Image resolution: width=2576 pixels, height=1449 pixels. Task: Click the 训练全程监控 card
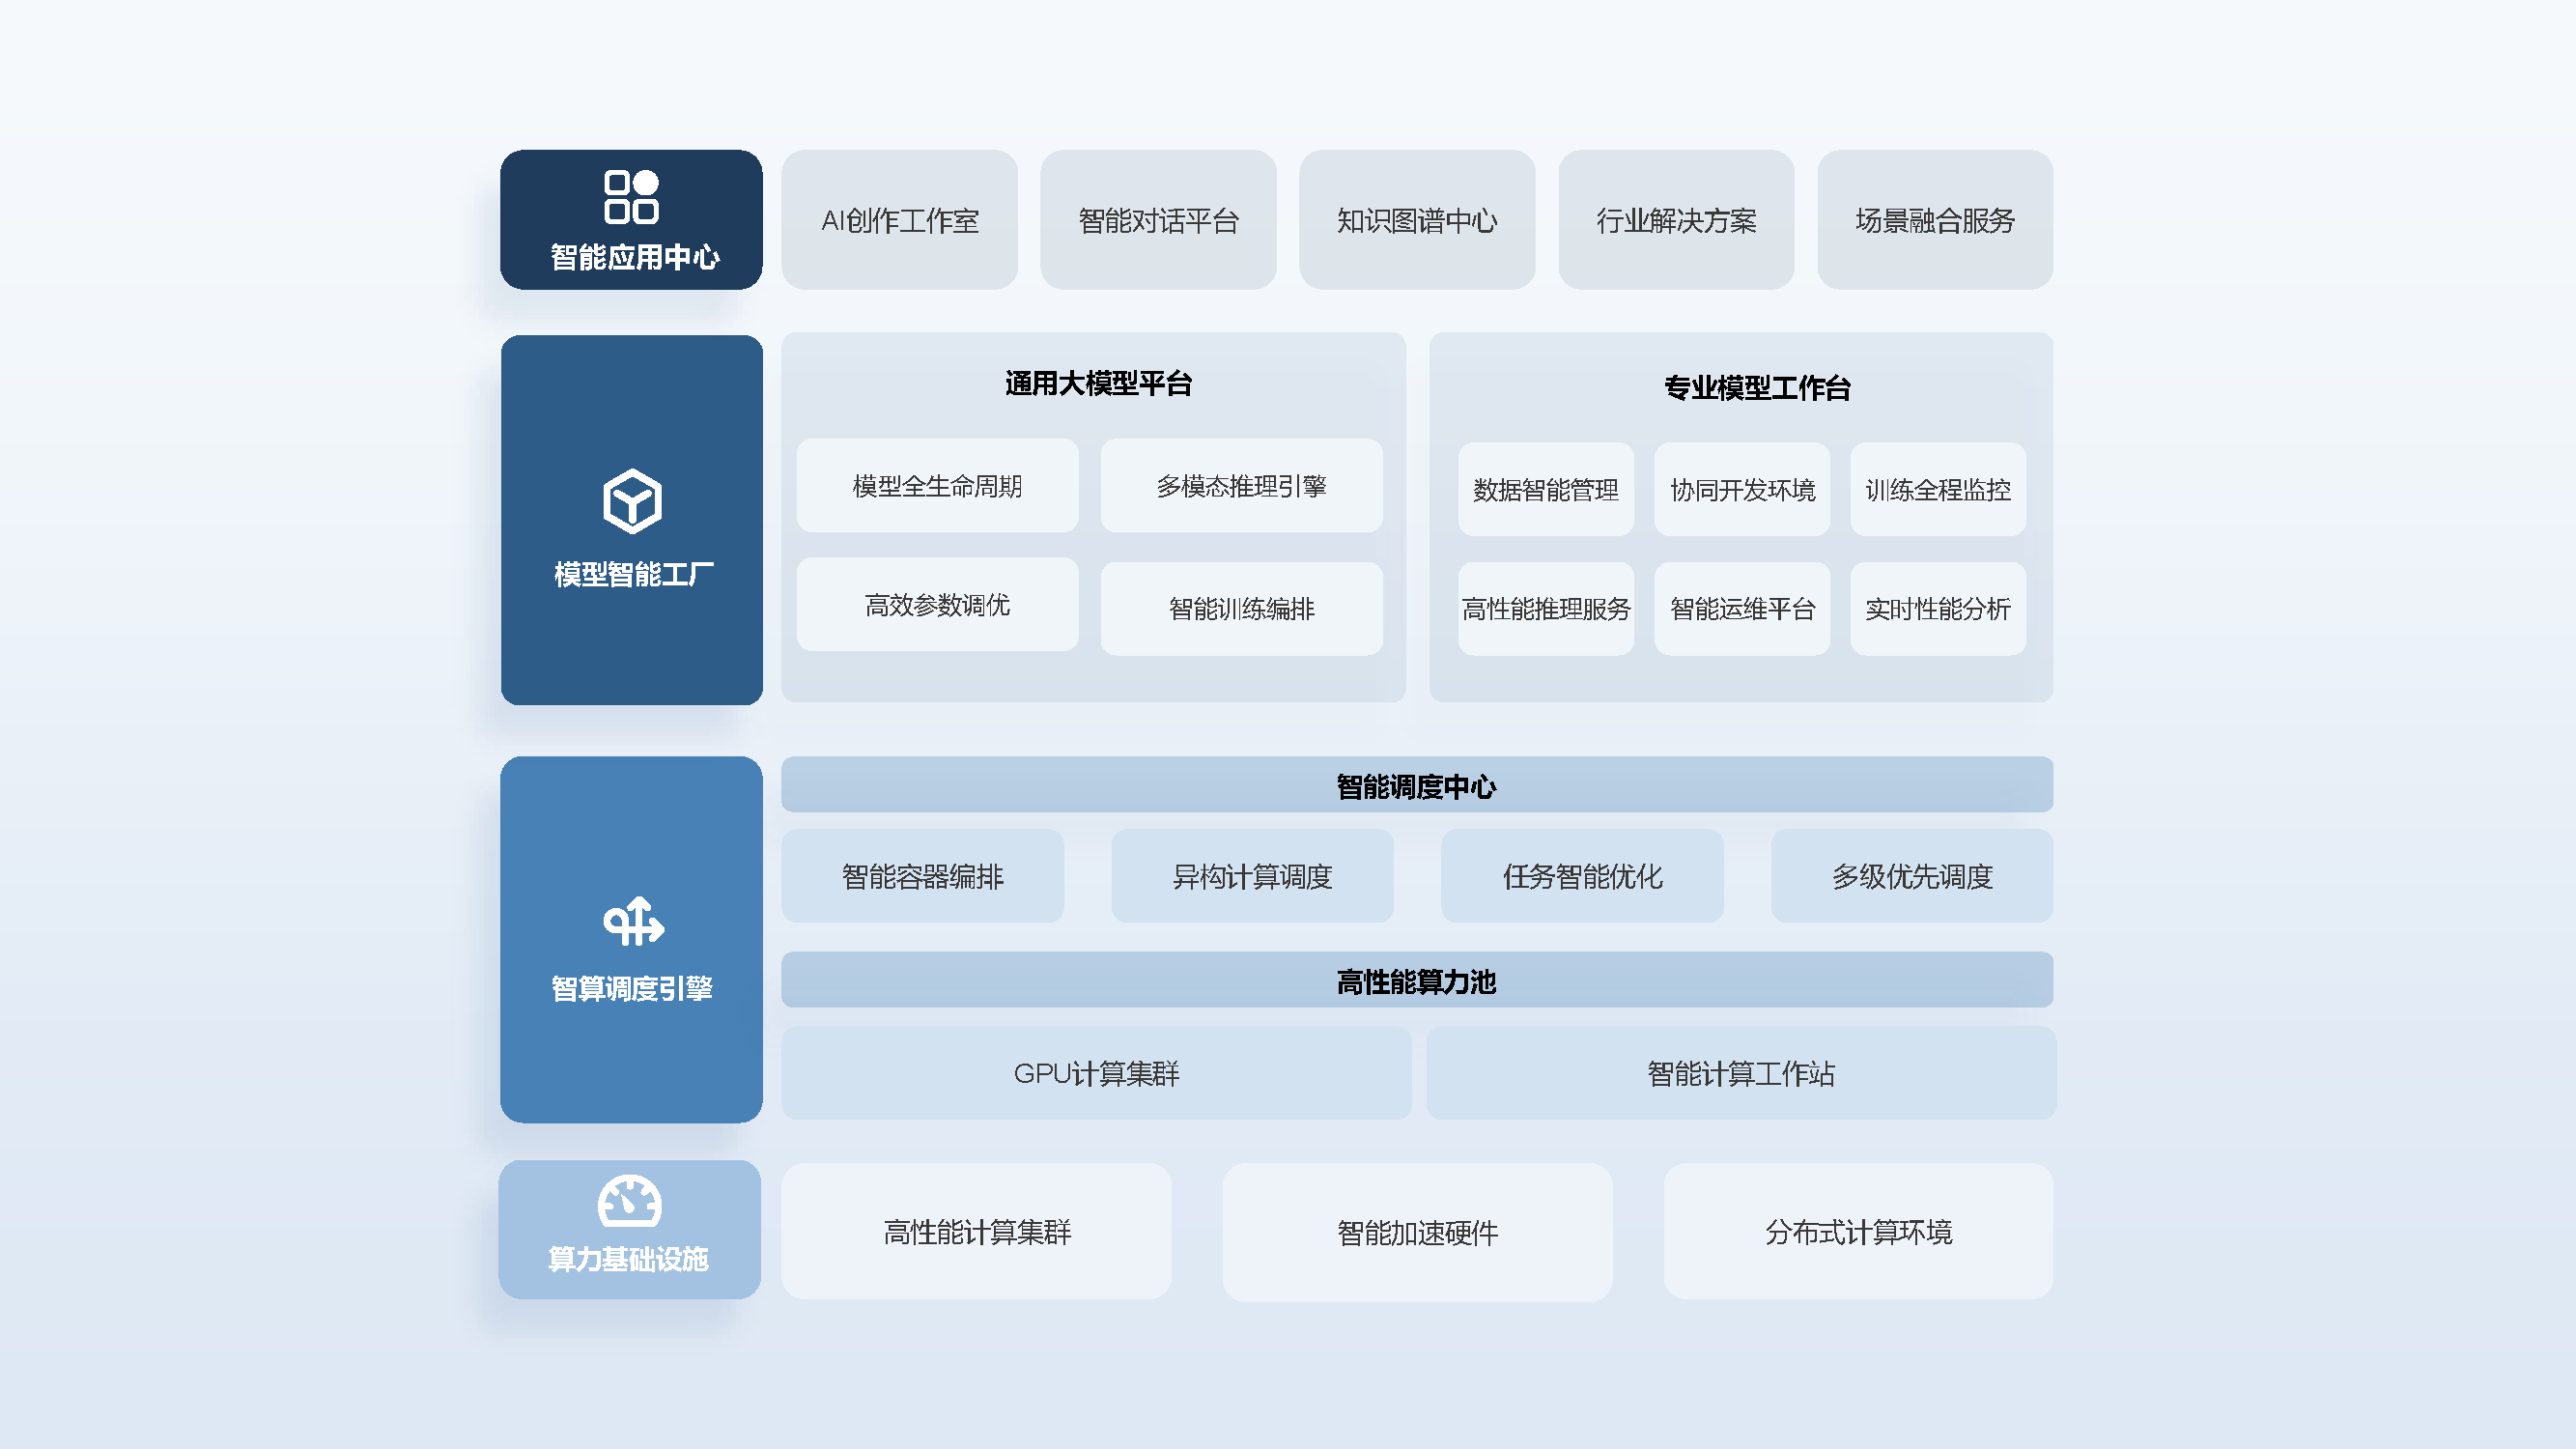point(1938,491)
